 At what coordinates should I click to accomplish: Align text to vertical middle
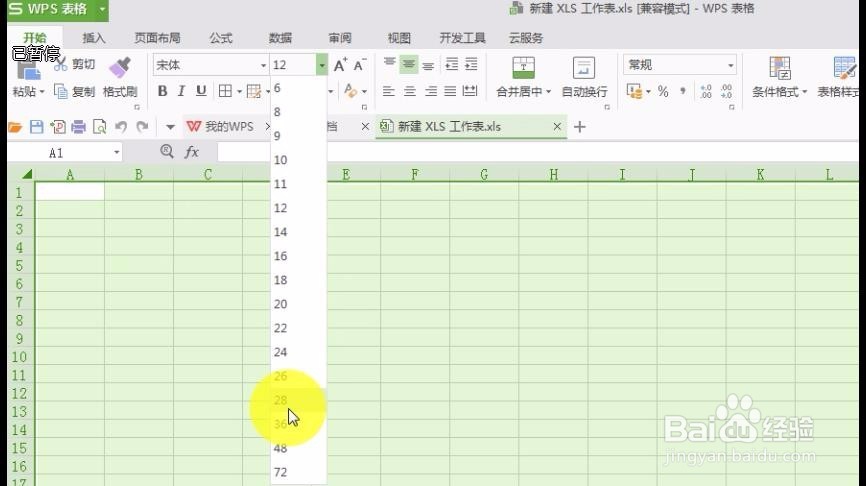coord(409,64)
